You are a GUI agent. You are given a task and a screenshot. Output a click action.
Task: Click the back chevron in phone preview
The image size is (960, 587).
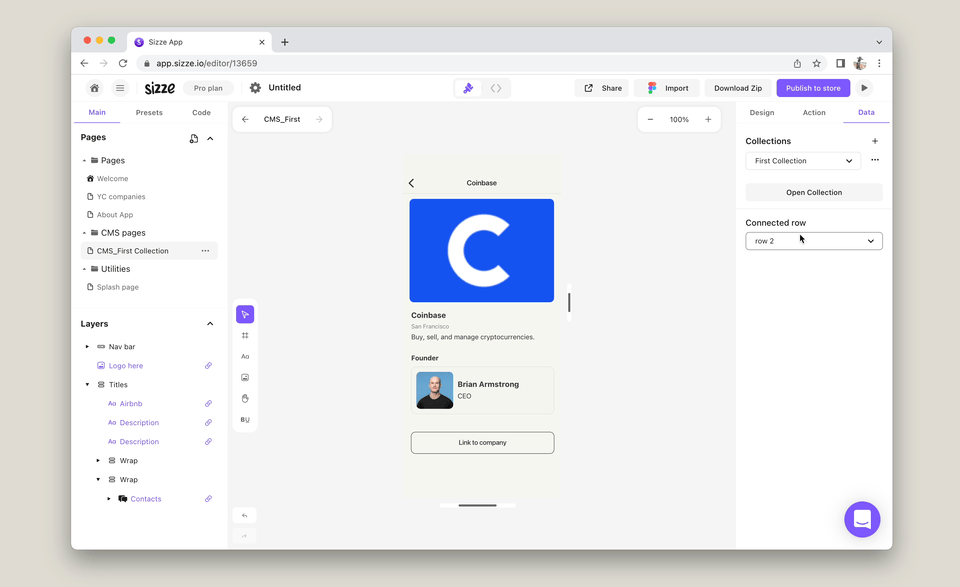(411, 183)
